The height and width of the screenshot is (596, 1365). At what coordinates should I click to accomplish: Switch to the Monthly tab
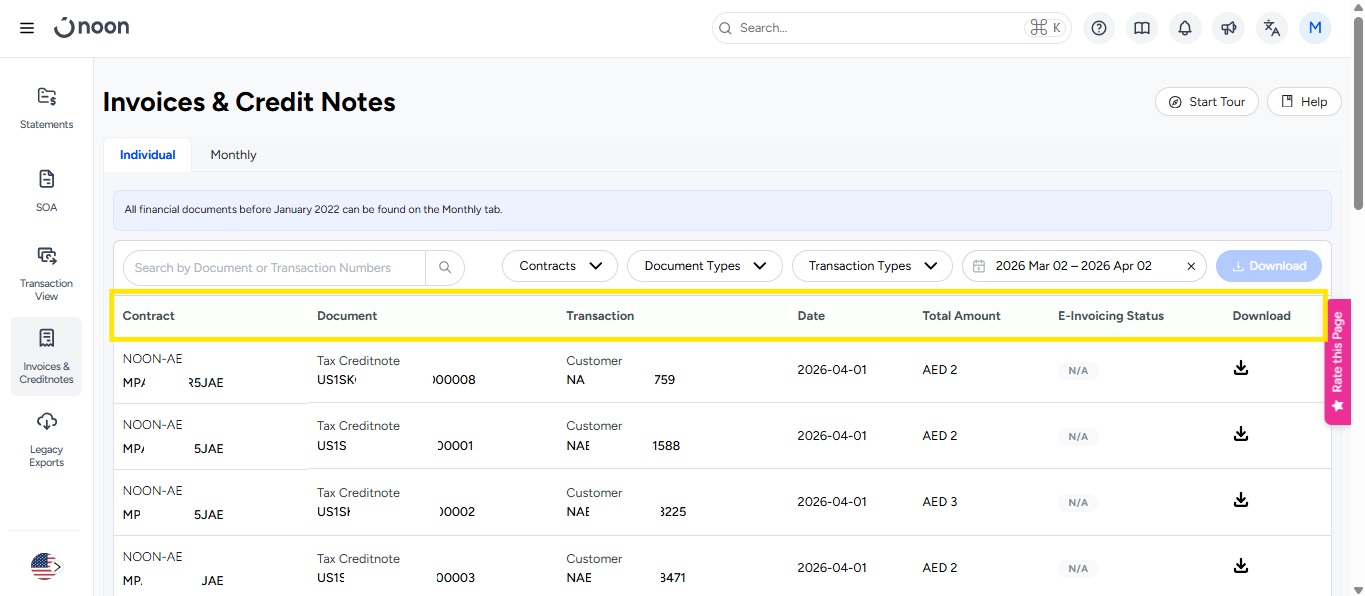point(233,155)
